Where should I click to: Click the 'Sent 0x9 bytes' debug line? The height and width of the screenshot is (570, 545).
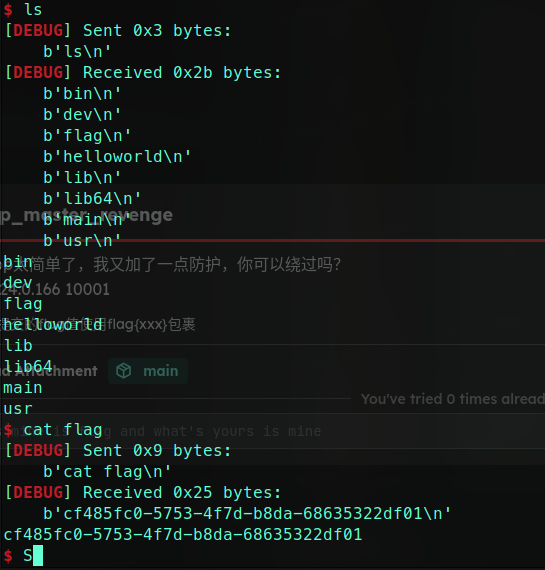118,451
